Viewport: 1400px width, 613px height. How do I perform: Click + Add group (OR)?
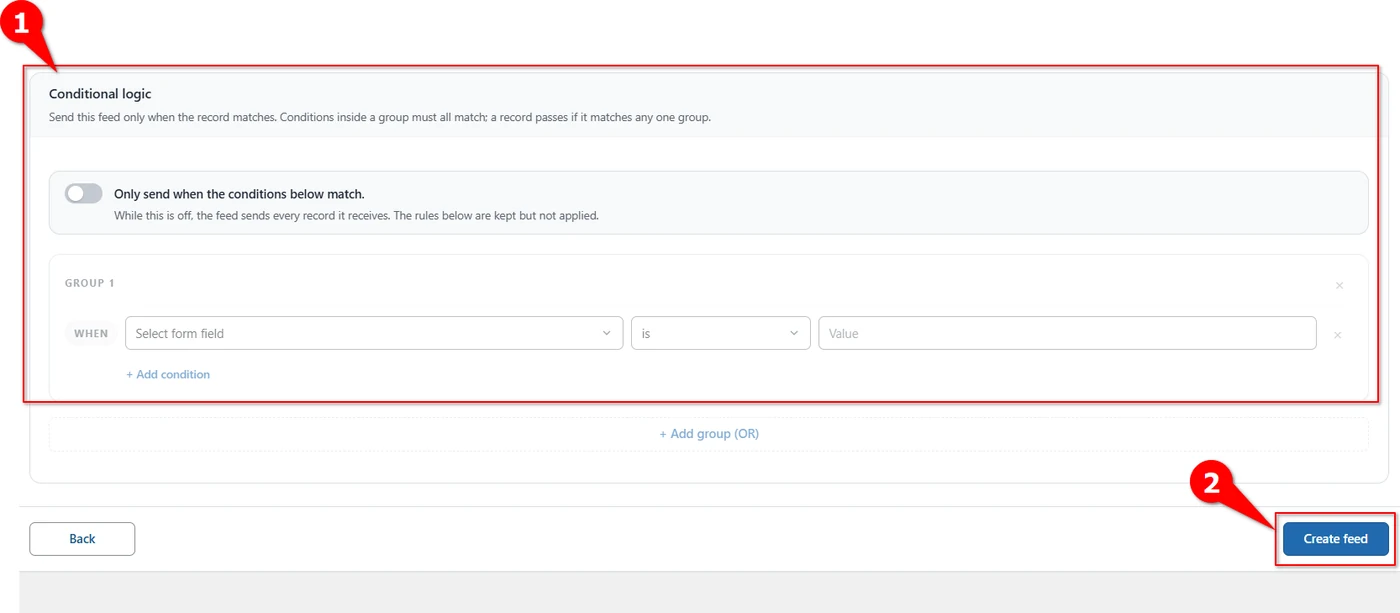[x=709, y=434]
